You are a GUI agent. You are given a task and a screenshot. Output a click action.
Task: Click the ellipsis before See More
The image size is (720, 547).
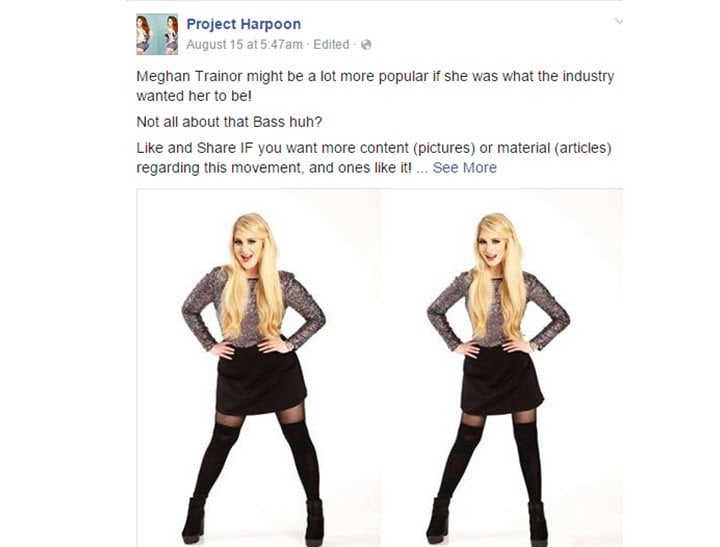click(x=422, y=168)
